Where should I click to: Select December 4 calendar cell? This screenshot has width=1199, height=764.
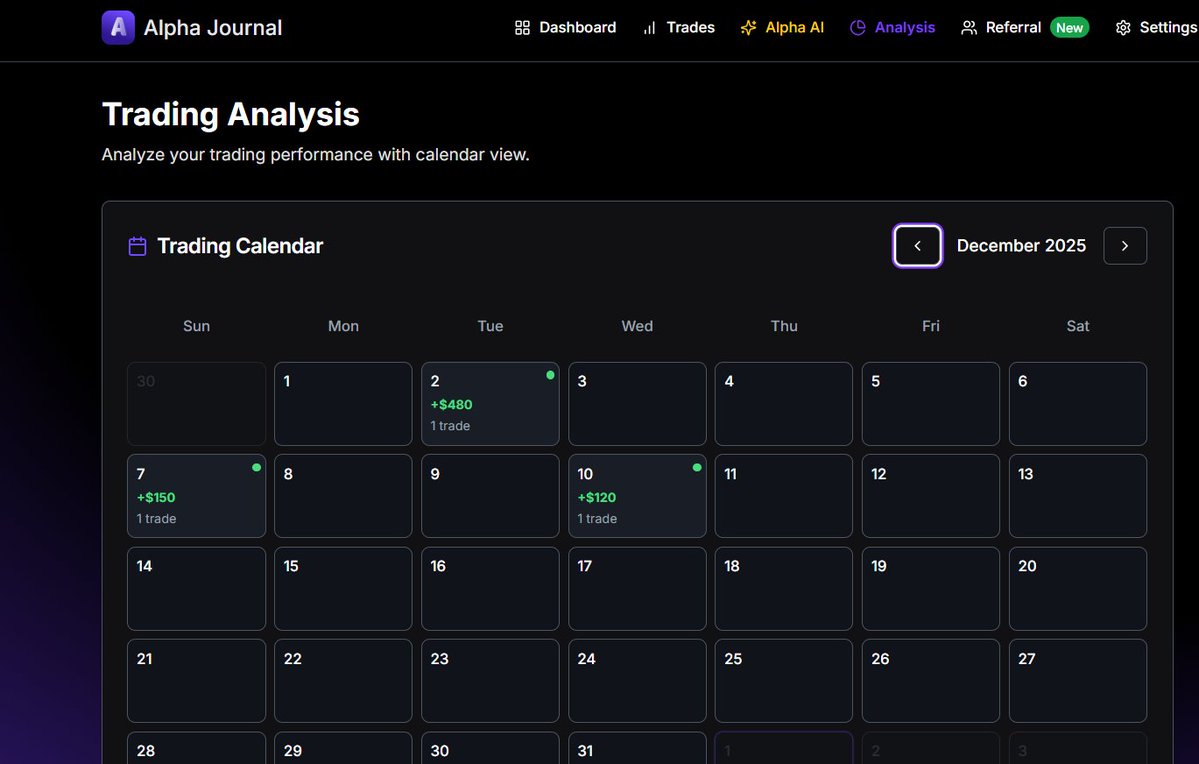click(784, 404)
